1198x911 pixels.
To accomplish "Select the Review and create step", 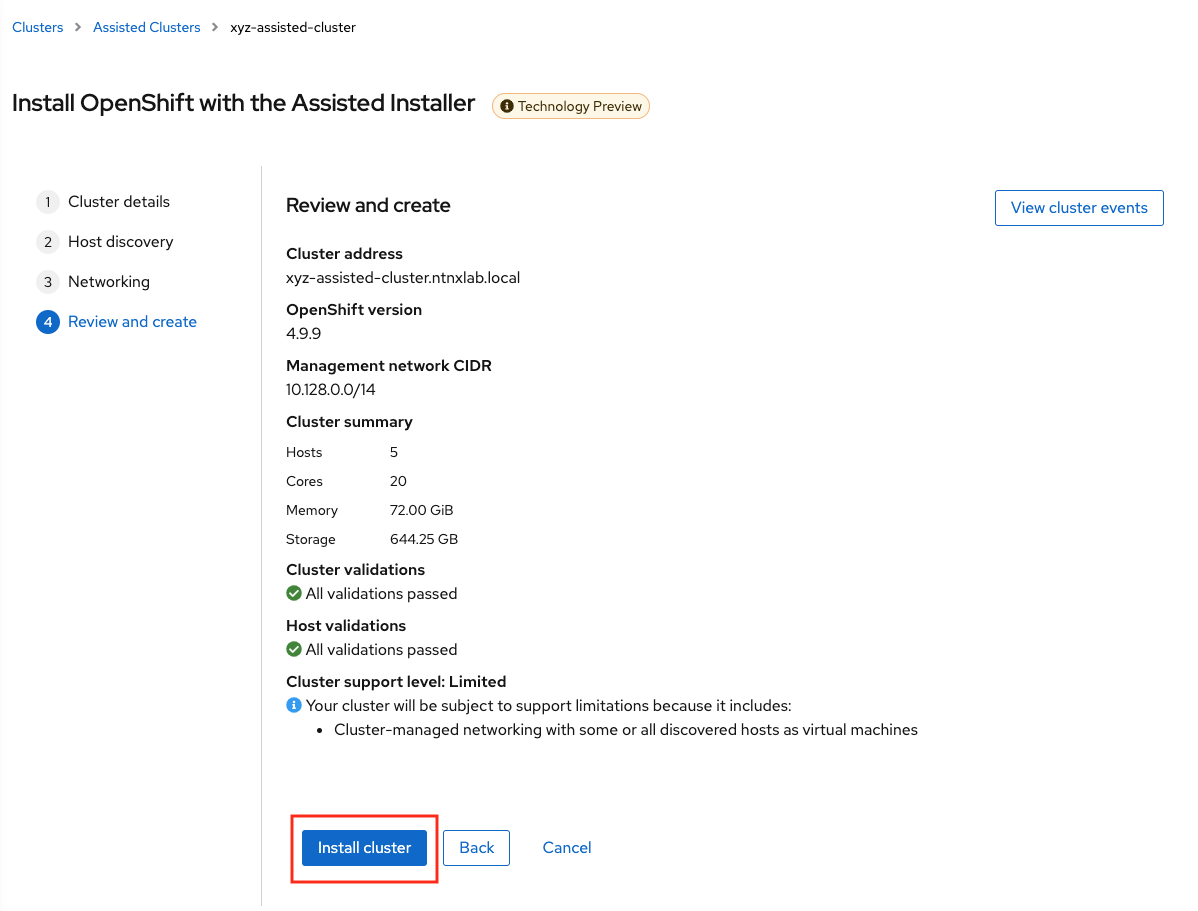I will point(132,322).
